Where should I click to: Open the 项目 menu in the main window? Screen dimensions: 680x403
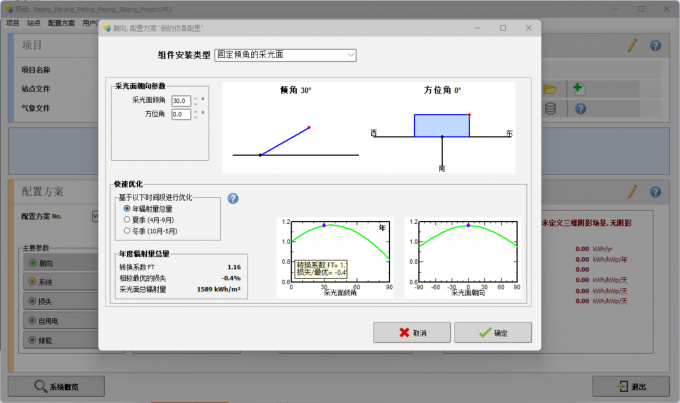click(x=13, y=23)
